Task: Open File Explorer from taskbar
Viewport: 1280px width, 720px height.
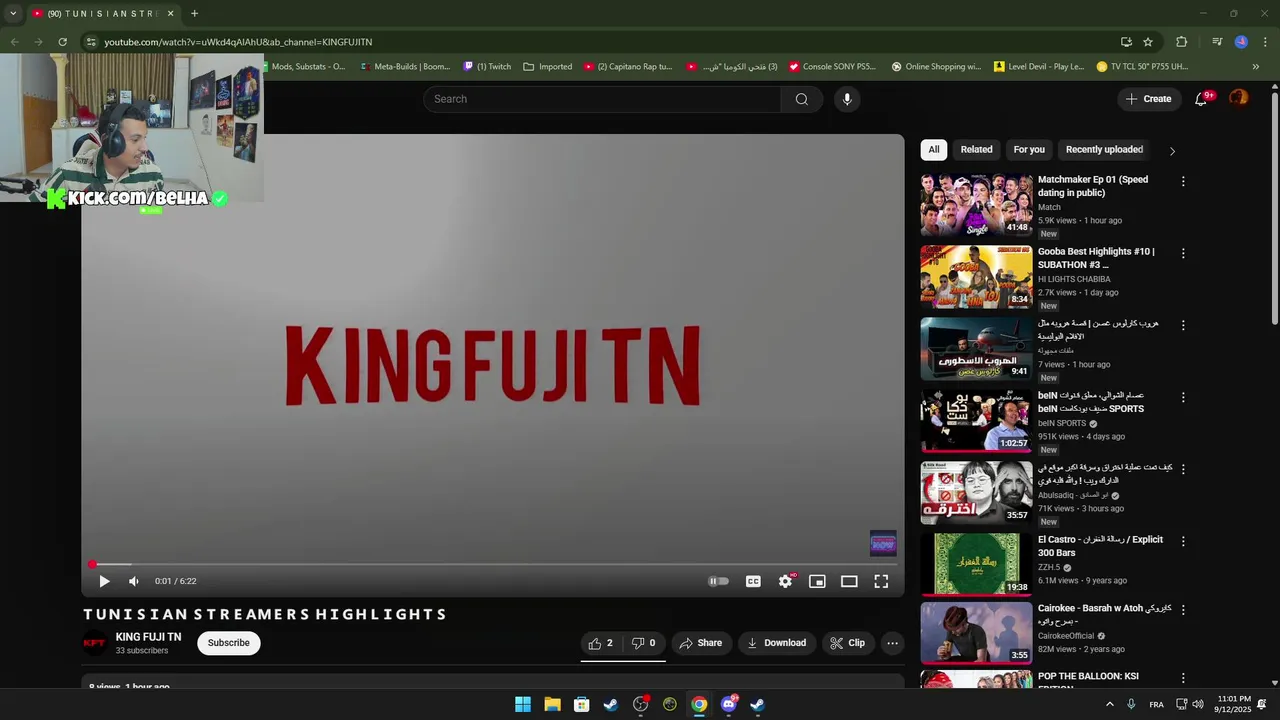Action: (552, 704)
